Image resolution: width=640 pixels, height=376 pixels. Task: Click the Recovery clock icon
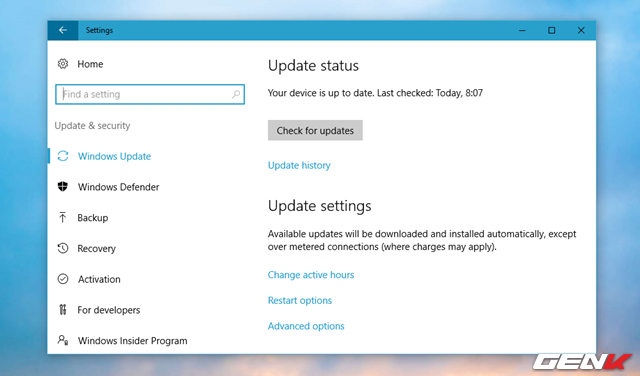coord(63,248)
